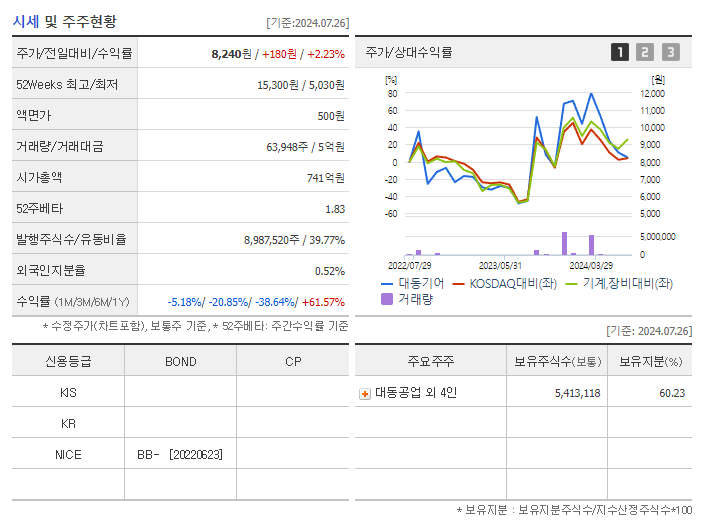Click the 주요주주 column header
The image size is (702, 525).
(431, 361)
